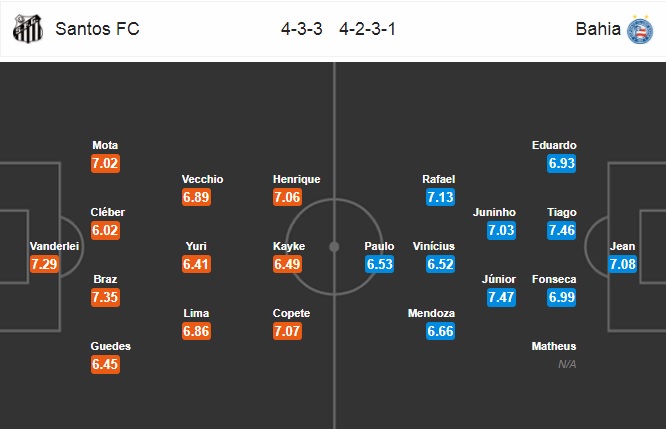The height and width of the screenshot is (429, 666).
Task: Click the Bahia club crest
Action: (x=641, y=30)
